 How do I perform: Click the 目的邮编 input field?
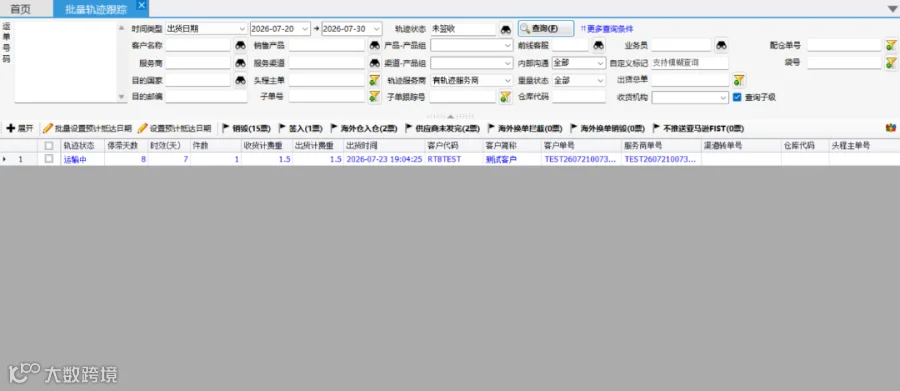point(206,96)
